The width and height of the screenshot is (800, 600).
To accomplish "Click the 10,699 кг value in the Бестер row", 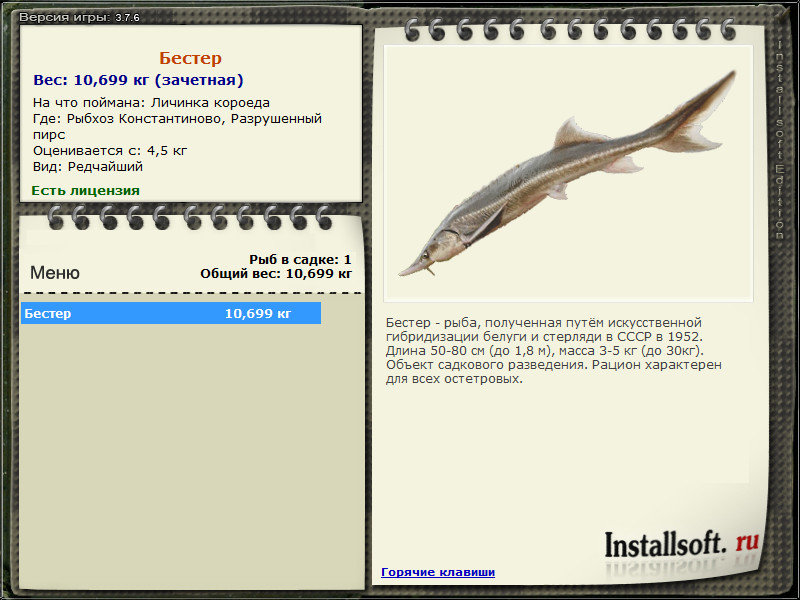I will [x=258, y=313].
